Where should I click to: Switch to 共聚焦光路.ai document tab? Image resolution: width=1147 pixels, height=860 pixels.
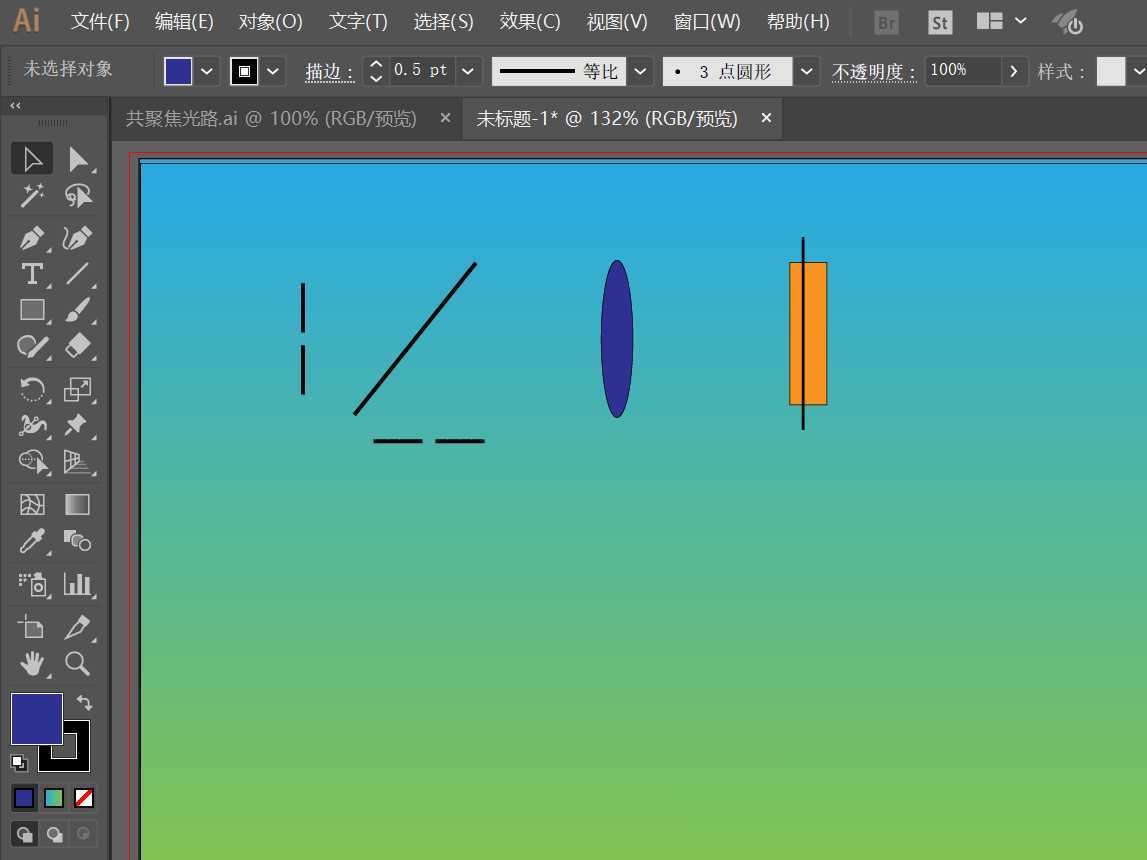[270, 119]
